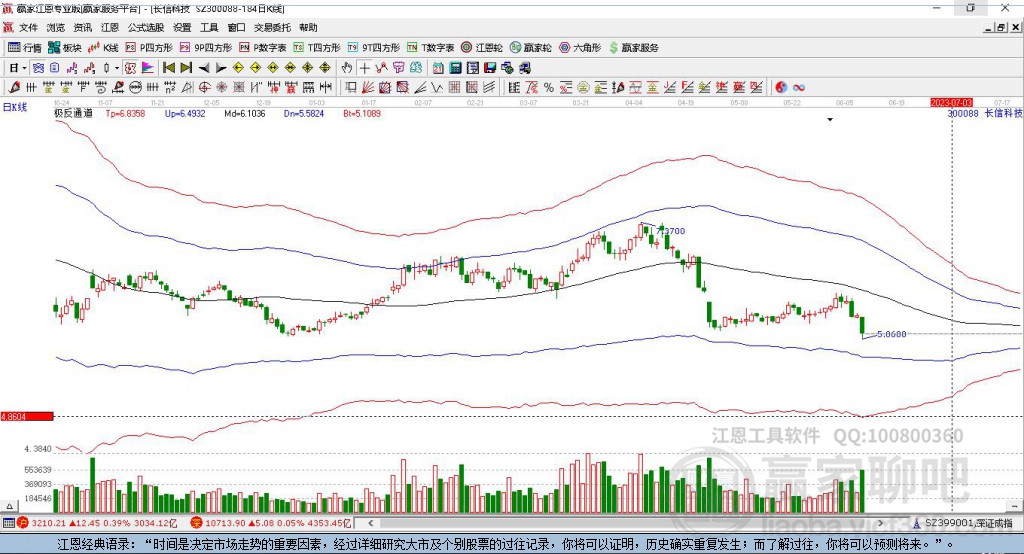This screenshot has width=1024, height=554.
Task: Click horizontal scrollbar right arrow
Action: (x=880, y=523)
